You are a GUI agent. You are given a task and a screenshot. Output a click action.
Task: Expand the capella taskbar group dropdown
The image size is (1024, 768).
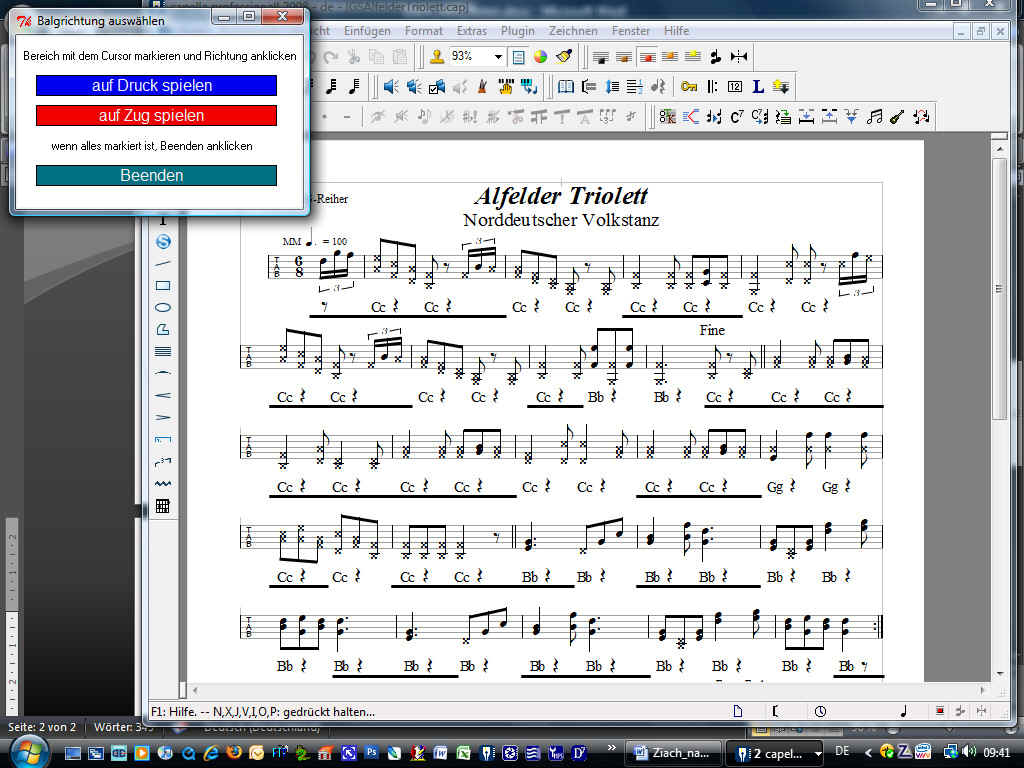coord(818,752)
